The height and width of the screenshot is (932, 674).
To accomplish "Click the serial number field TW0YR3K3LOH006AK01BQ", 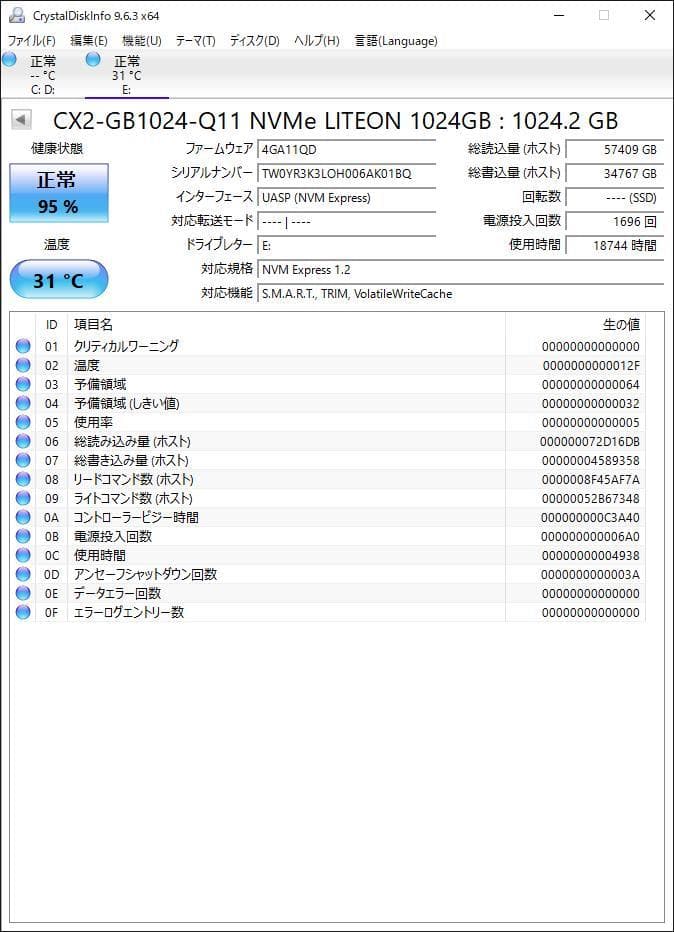I will (x=347, y=174).
